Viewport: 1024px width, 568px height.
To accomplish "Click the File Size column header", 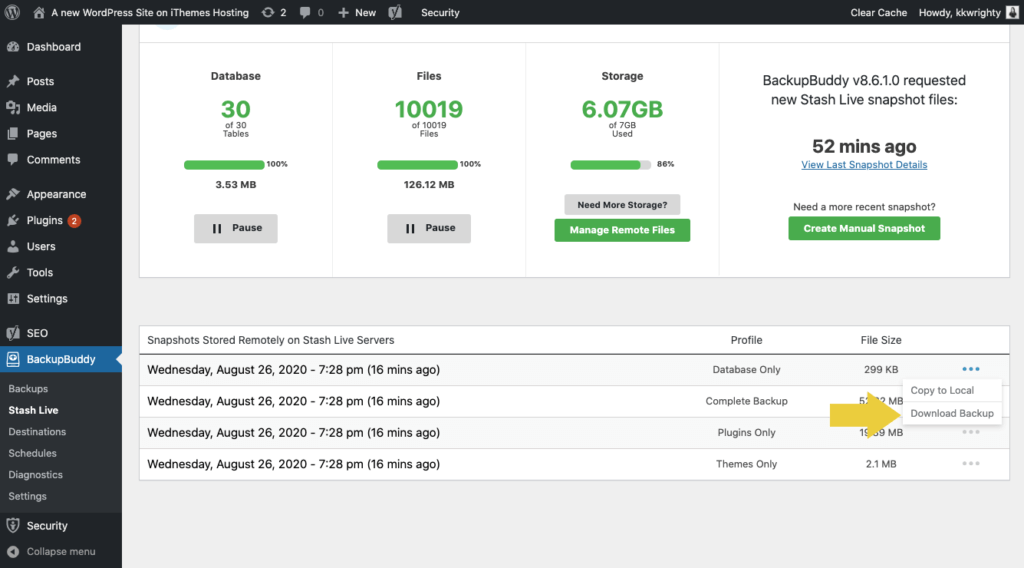I will pyautogui.click(x=881, y=340).
